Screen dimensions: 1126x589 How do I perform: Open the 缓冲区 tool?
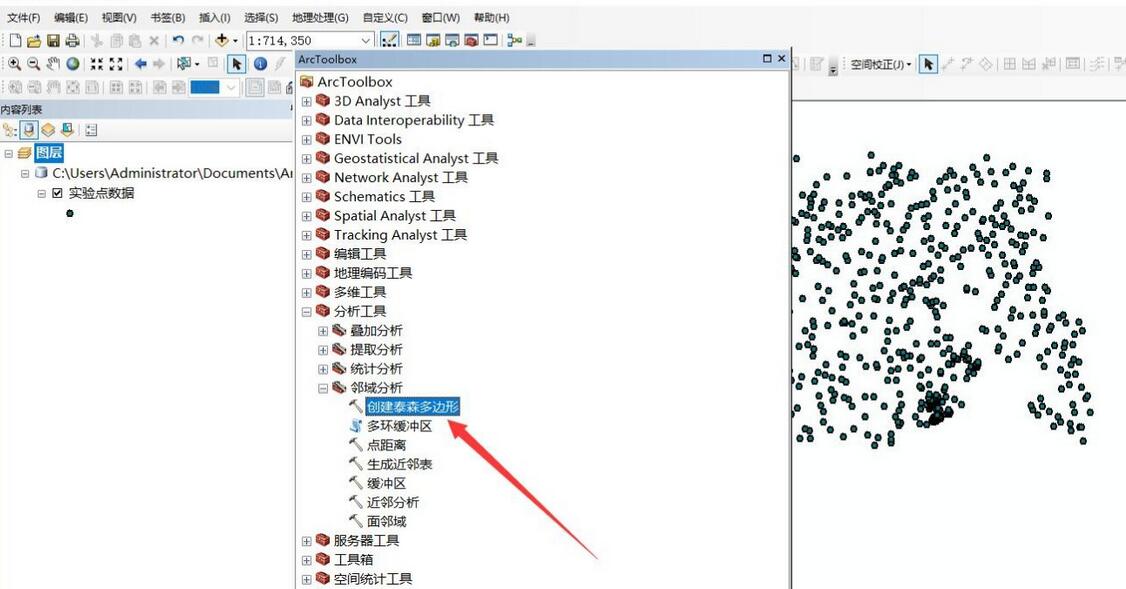386,483
